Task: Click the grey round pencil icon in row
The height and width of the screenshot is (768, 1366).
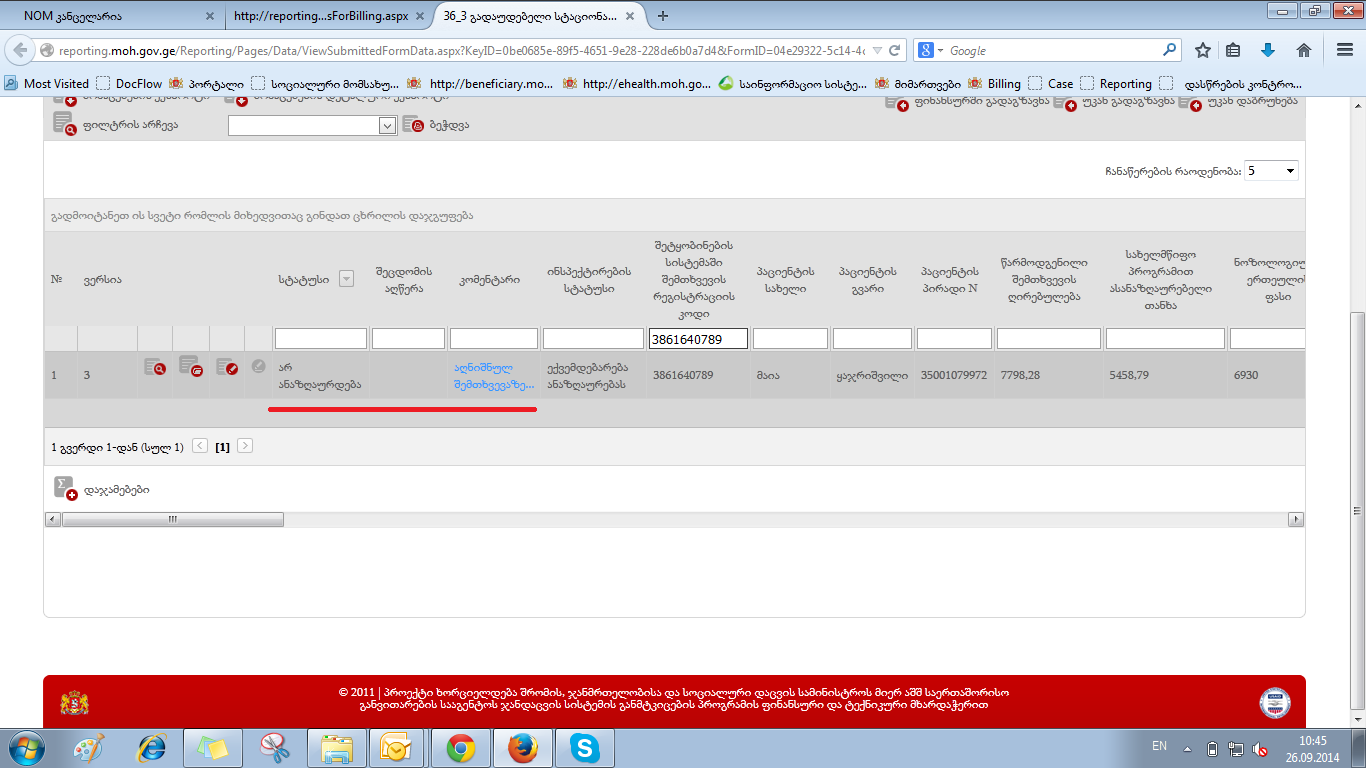Action: pyautogui.click(x=258, y=367)
